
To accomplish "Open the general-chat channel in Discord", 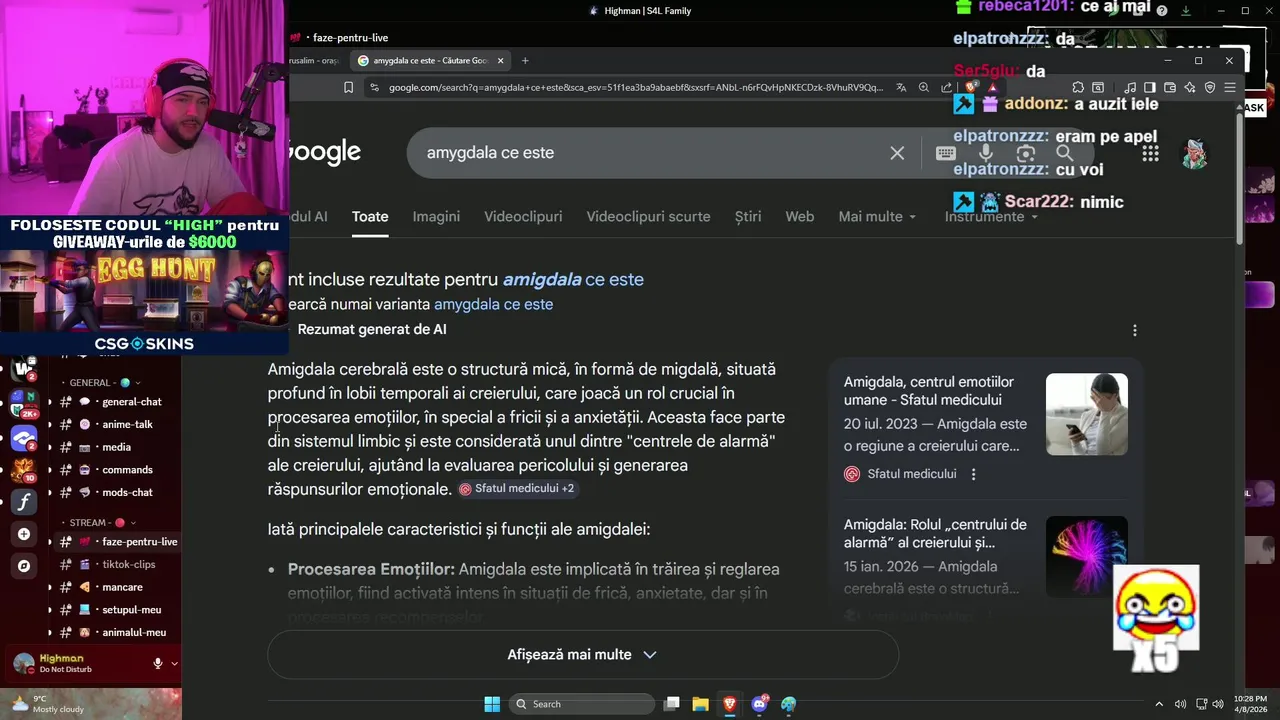I will point(132,402).
